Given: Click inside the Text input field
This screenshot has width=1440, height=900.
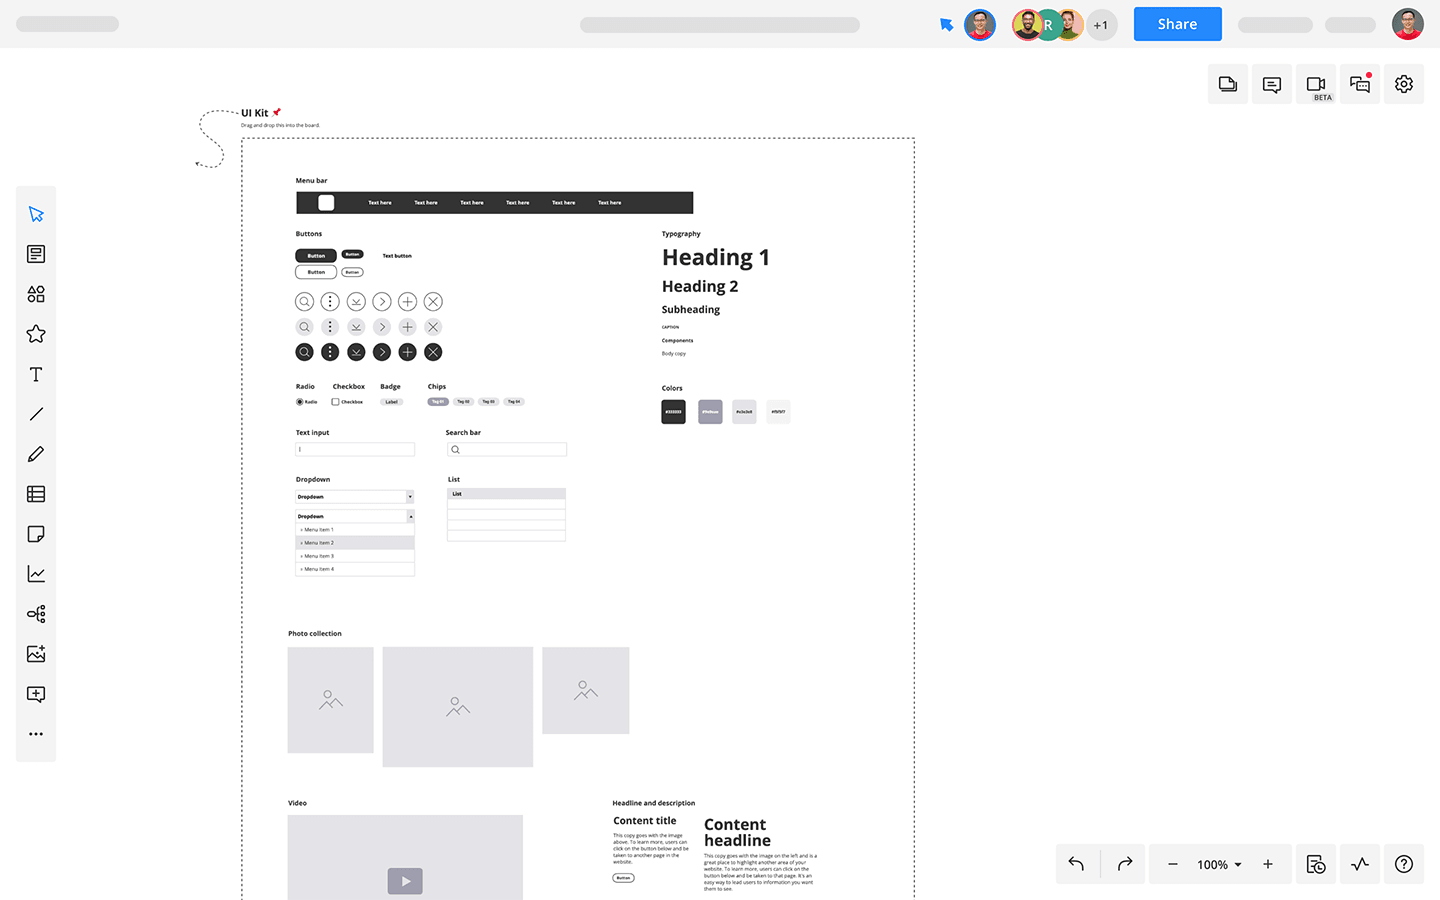Looking at the screenshot, I should (x=355, y=450).
